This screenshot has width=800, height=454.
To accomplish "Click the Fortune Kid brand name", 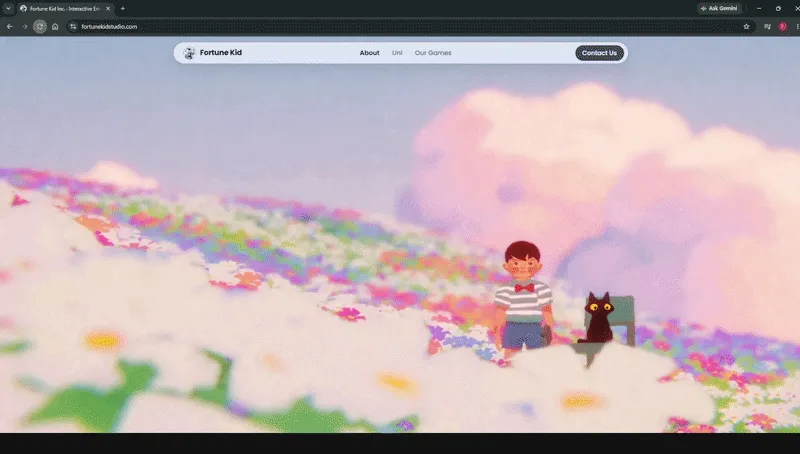I will (221, 53).
